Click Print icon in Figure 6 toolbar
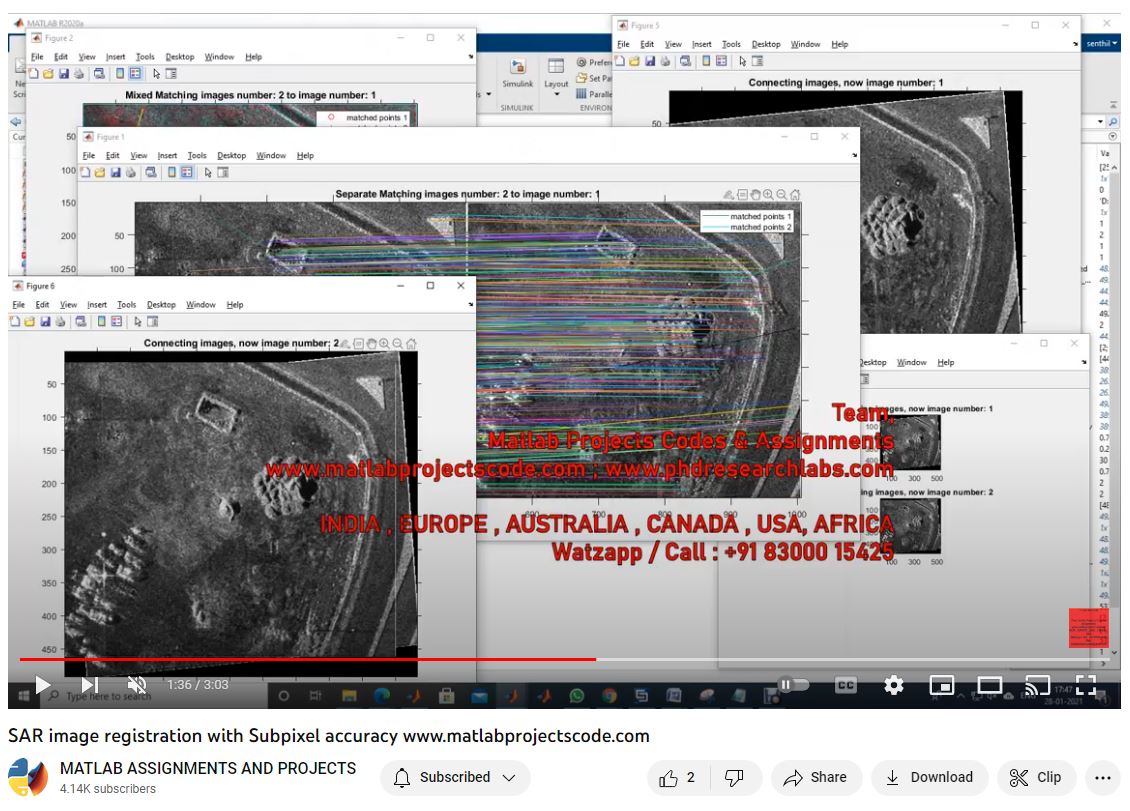This screenshot has width=1130, height=811. pos(60,322)
